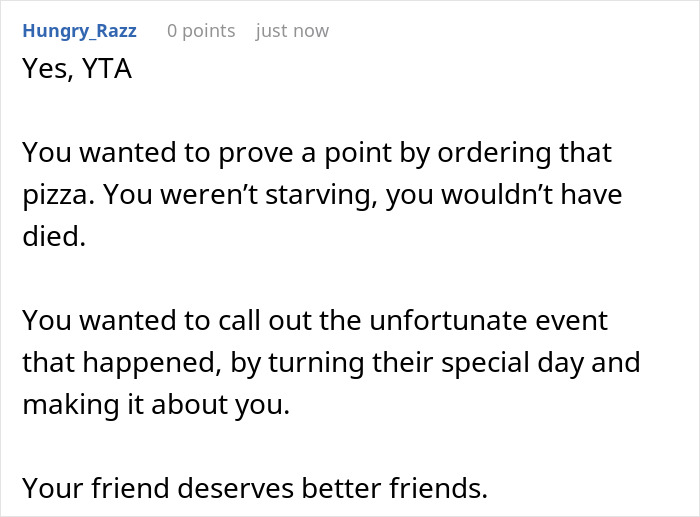Click the 'just now' timestamp

[x=292, y=31]
